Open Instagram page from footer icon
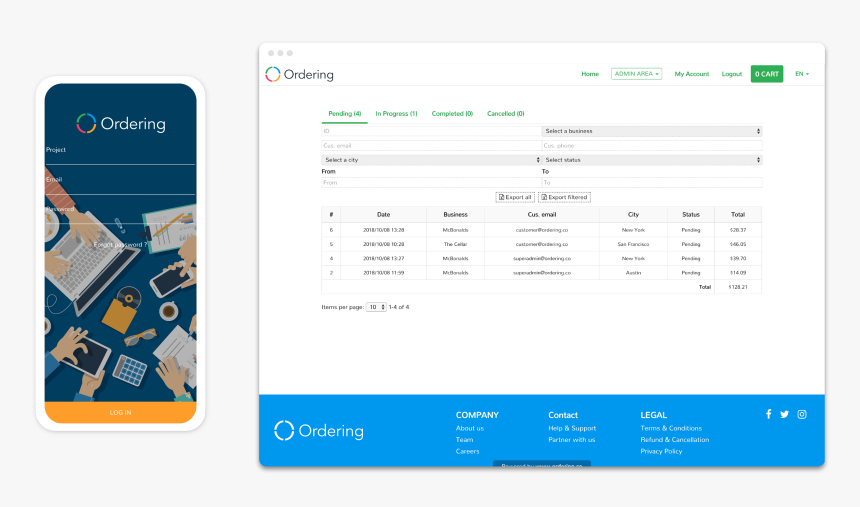This screenshot has height=507, width=860. (x=802, y=414)
